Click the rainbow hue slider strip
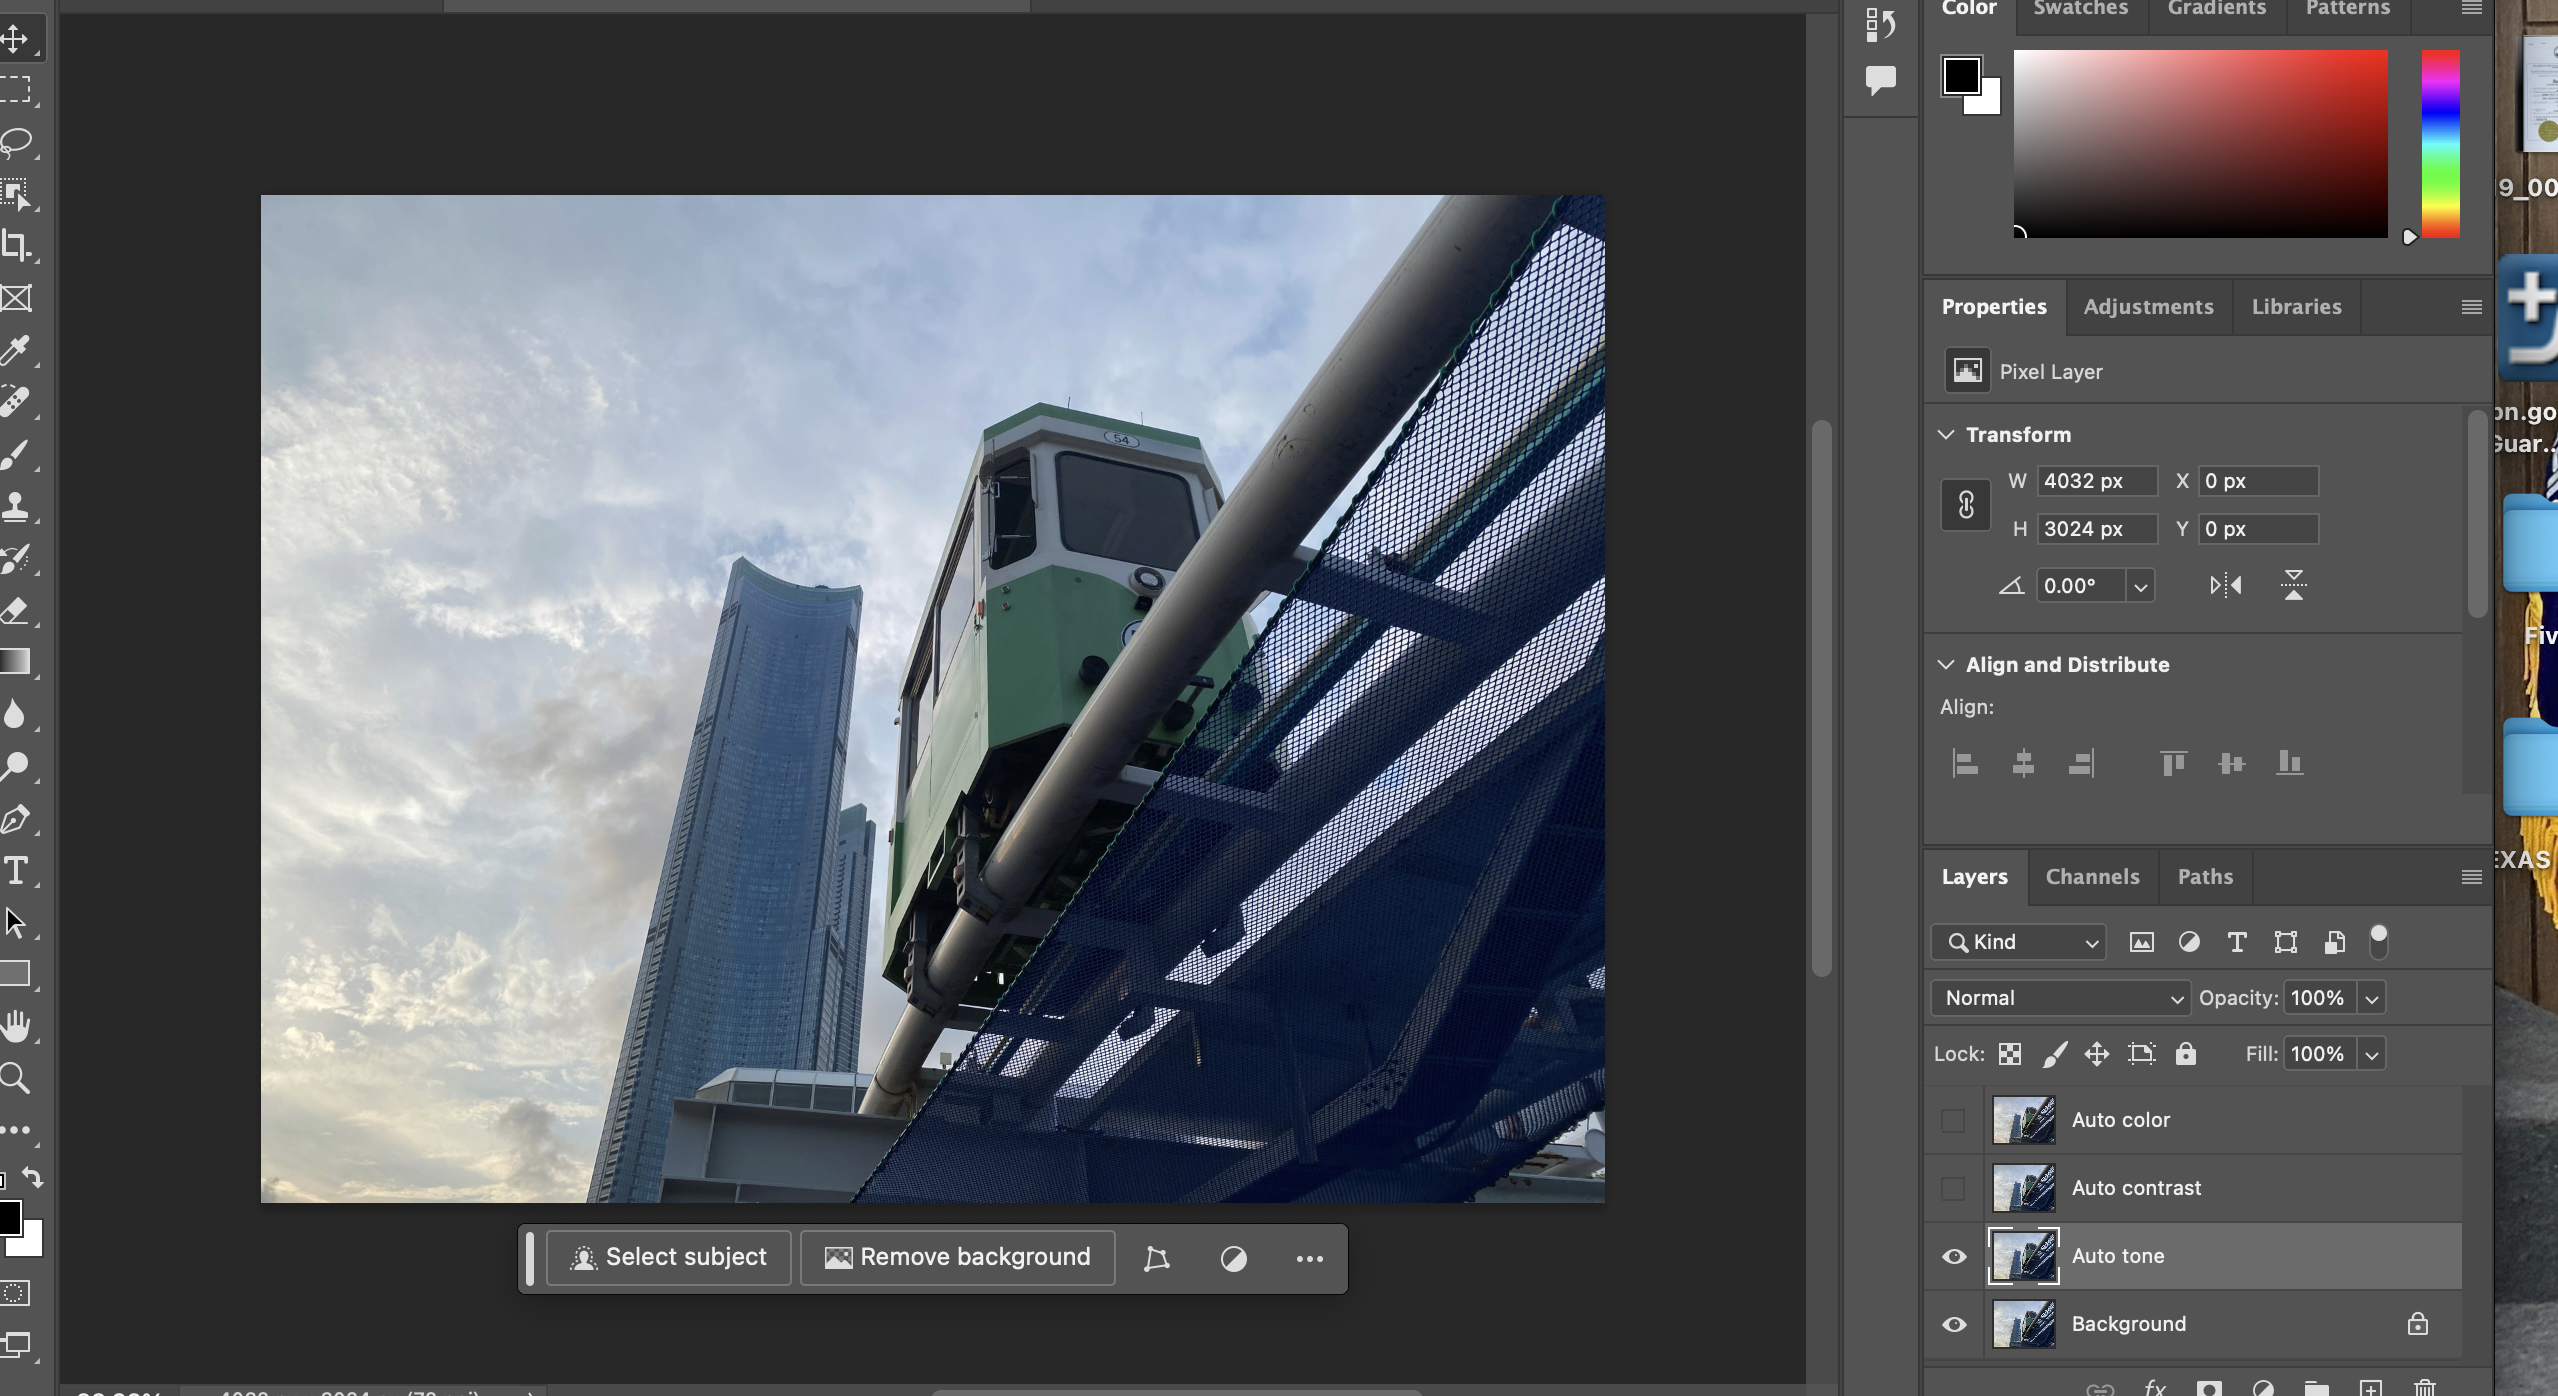This screenshot has width=2558, height=1396. pos(2440,144)
